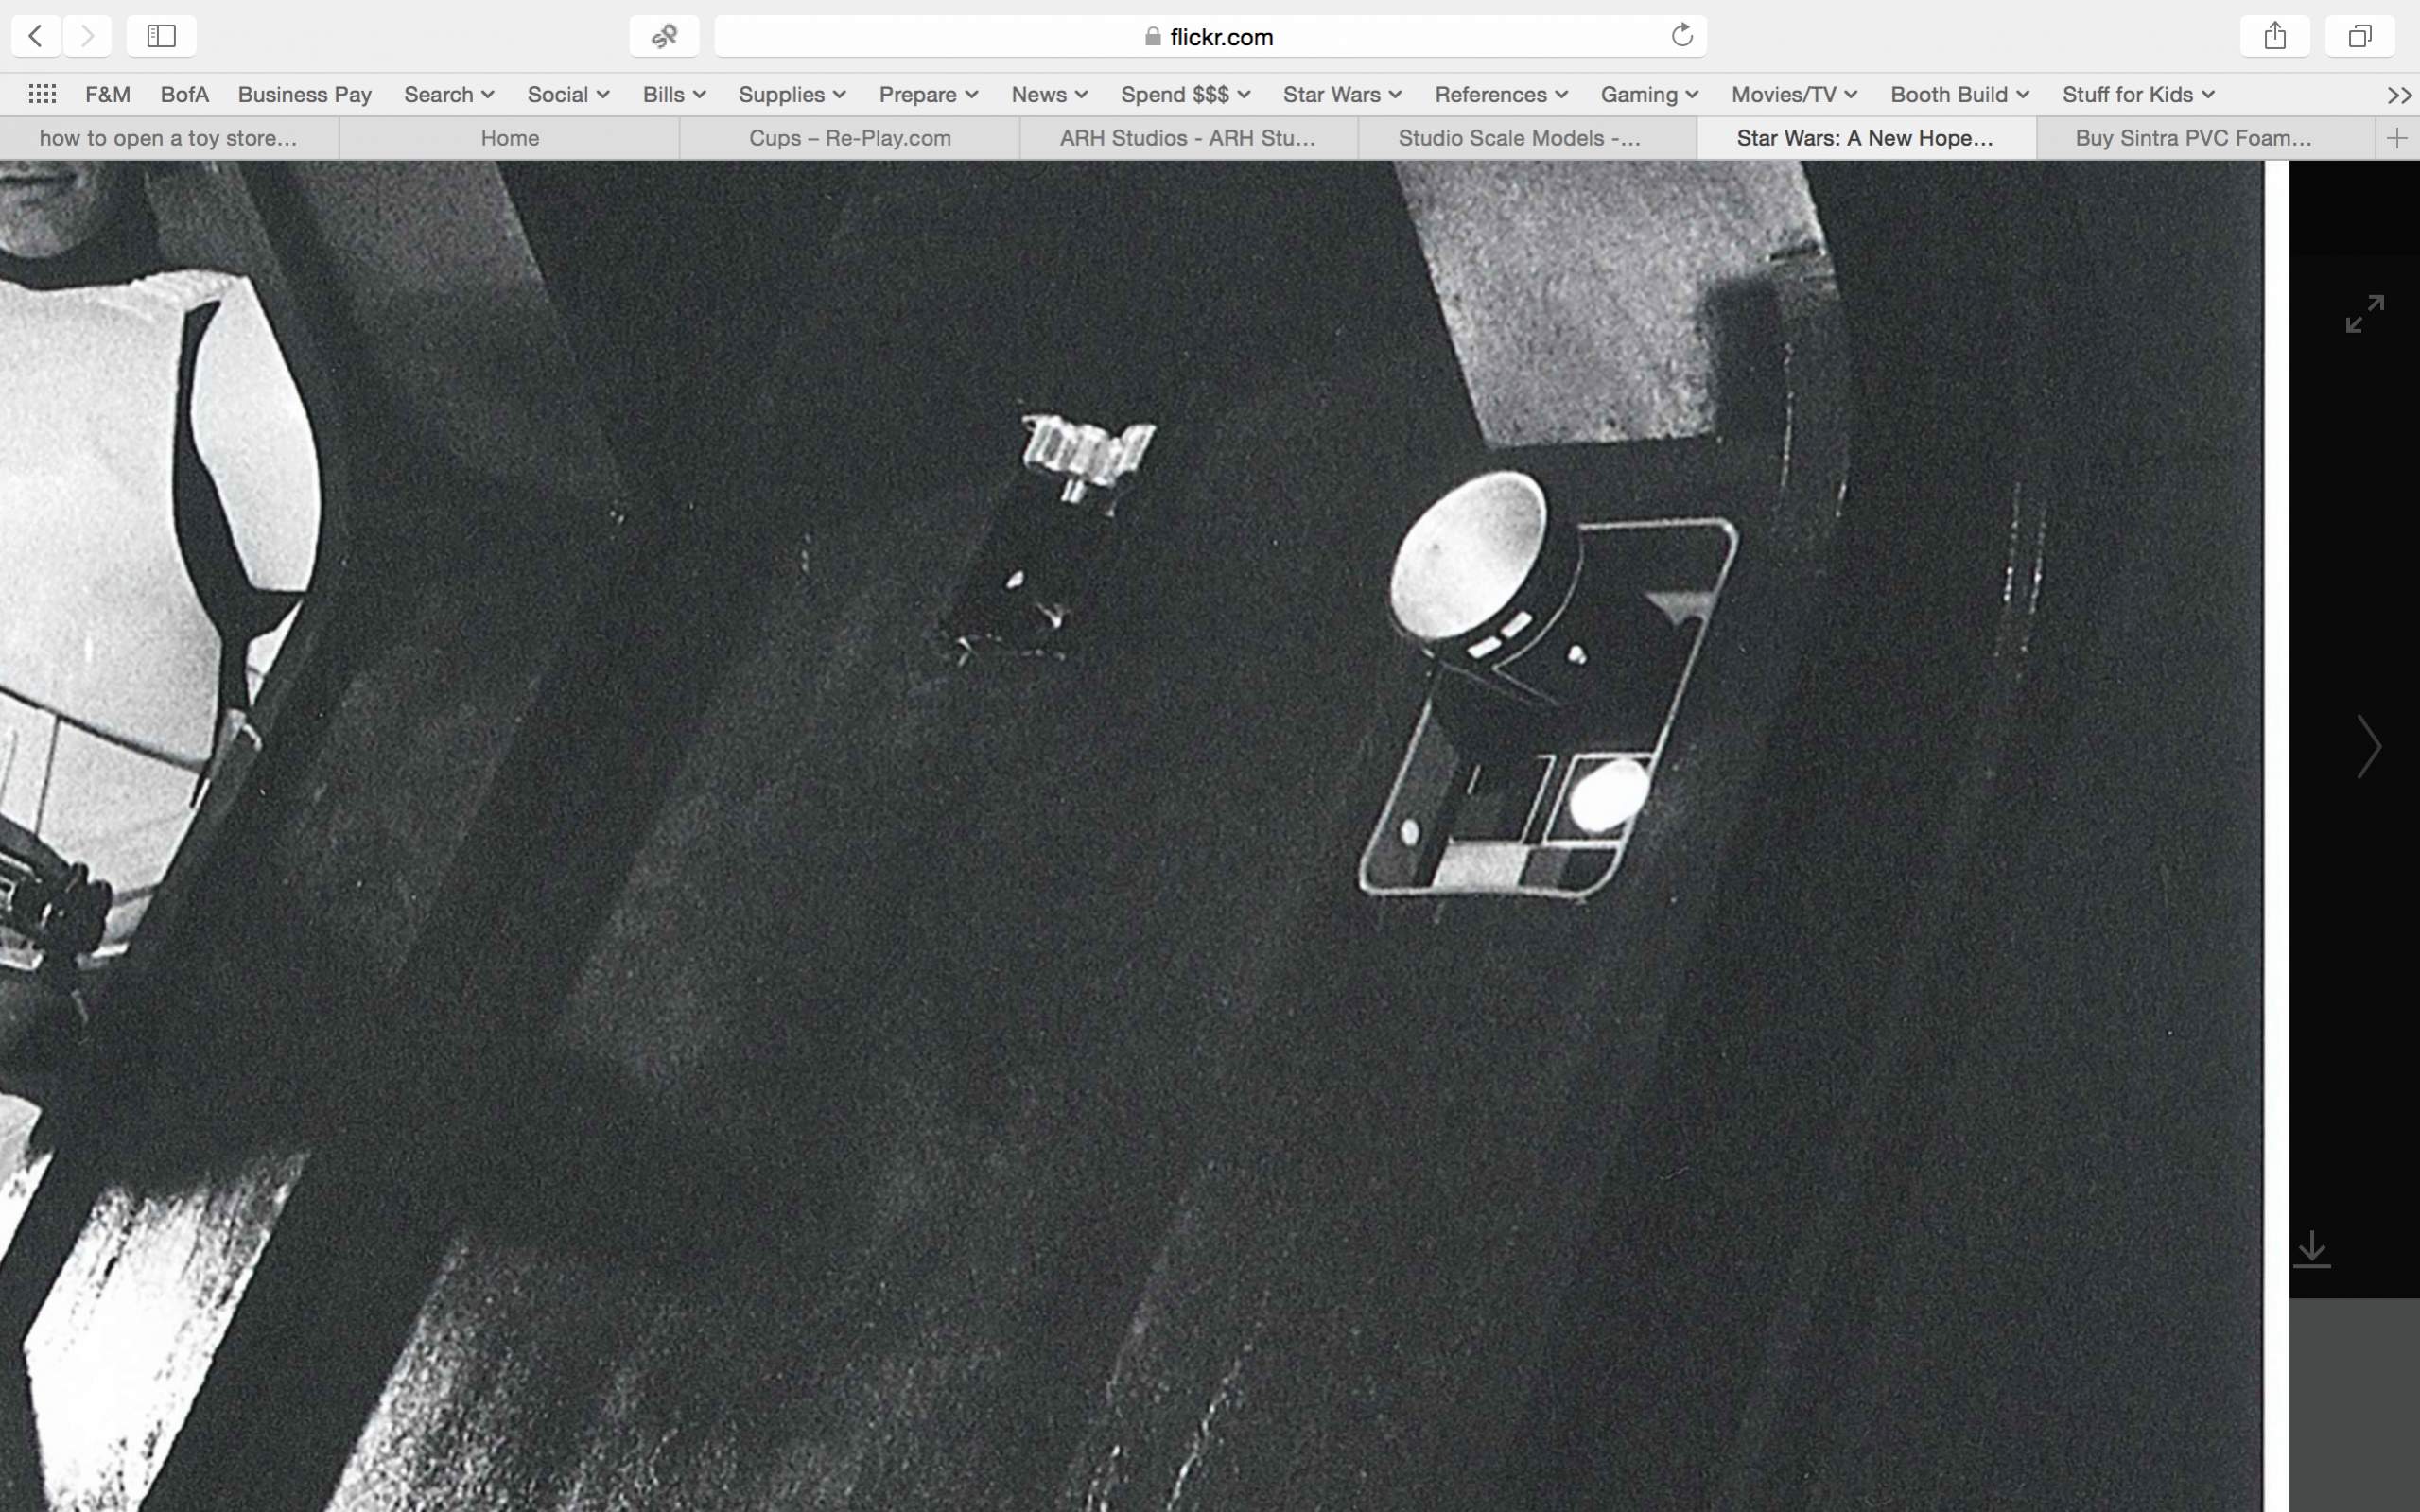Select the Star Wars: A New Hope tab
This screenshot has width=2420, height=1512.
(x=1867, y=138)
